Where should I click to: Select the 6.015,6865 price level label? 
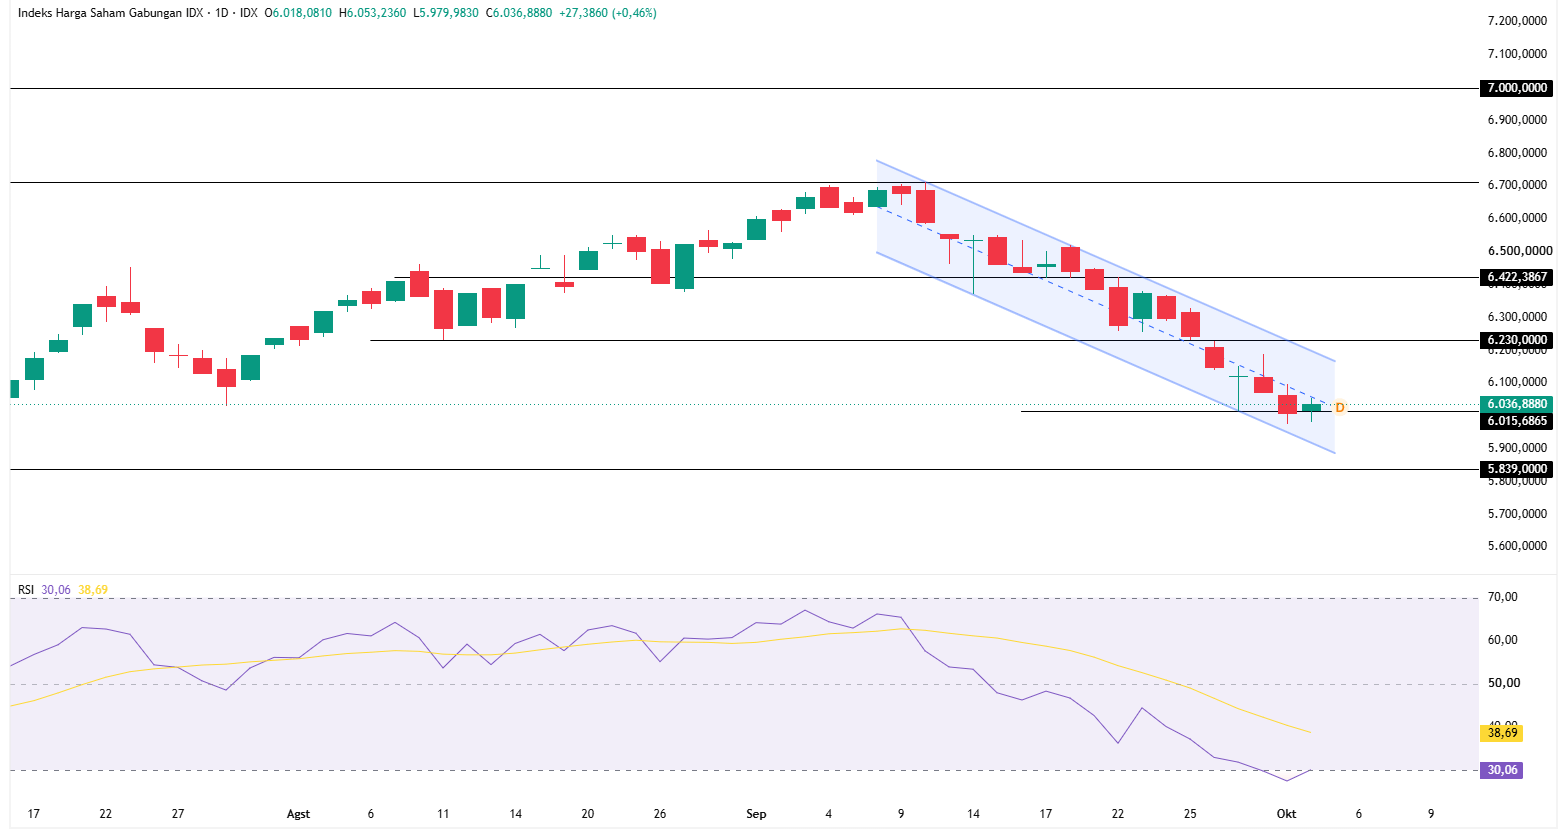(1517, 421)
